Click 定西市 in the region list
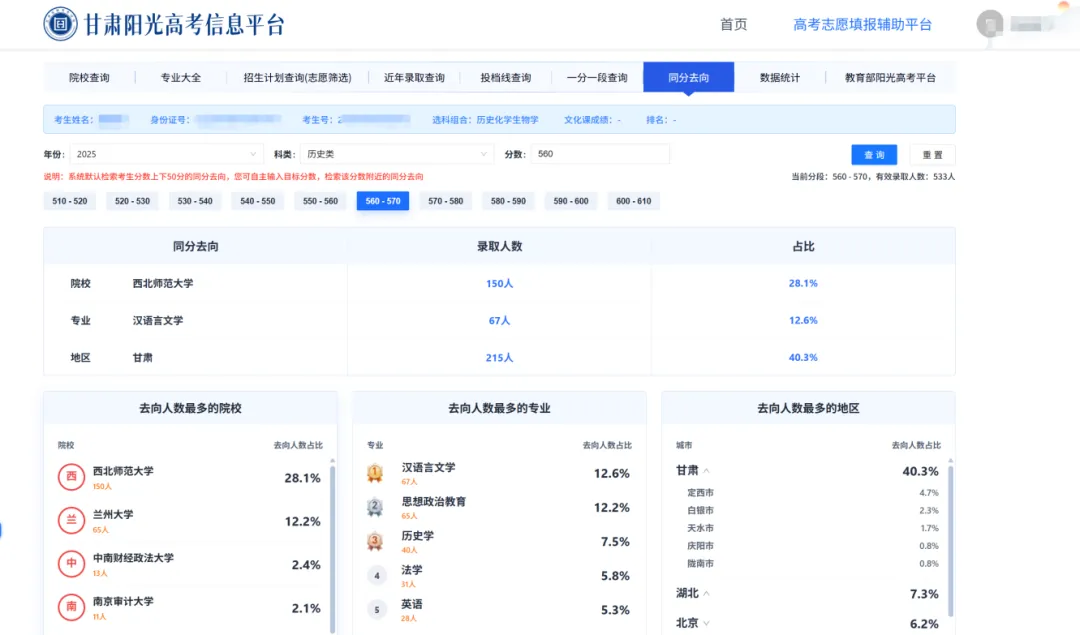This screenshot has width=1080, height=635. (x=700, y=492)
